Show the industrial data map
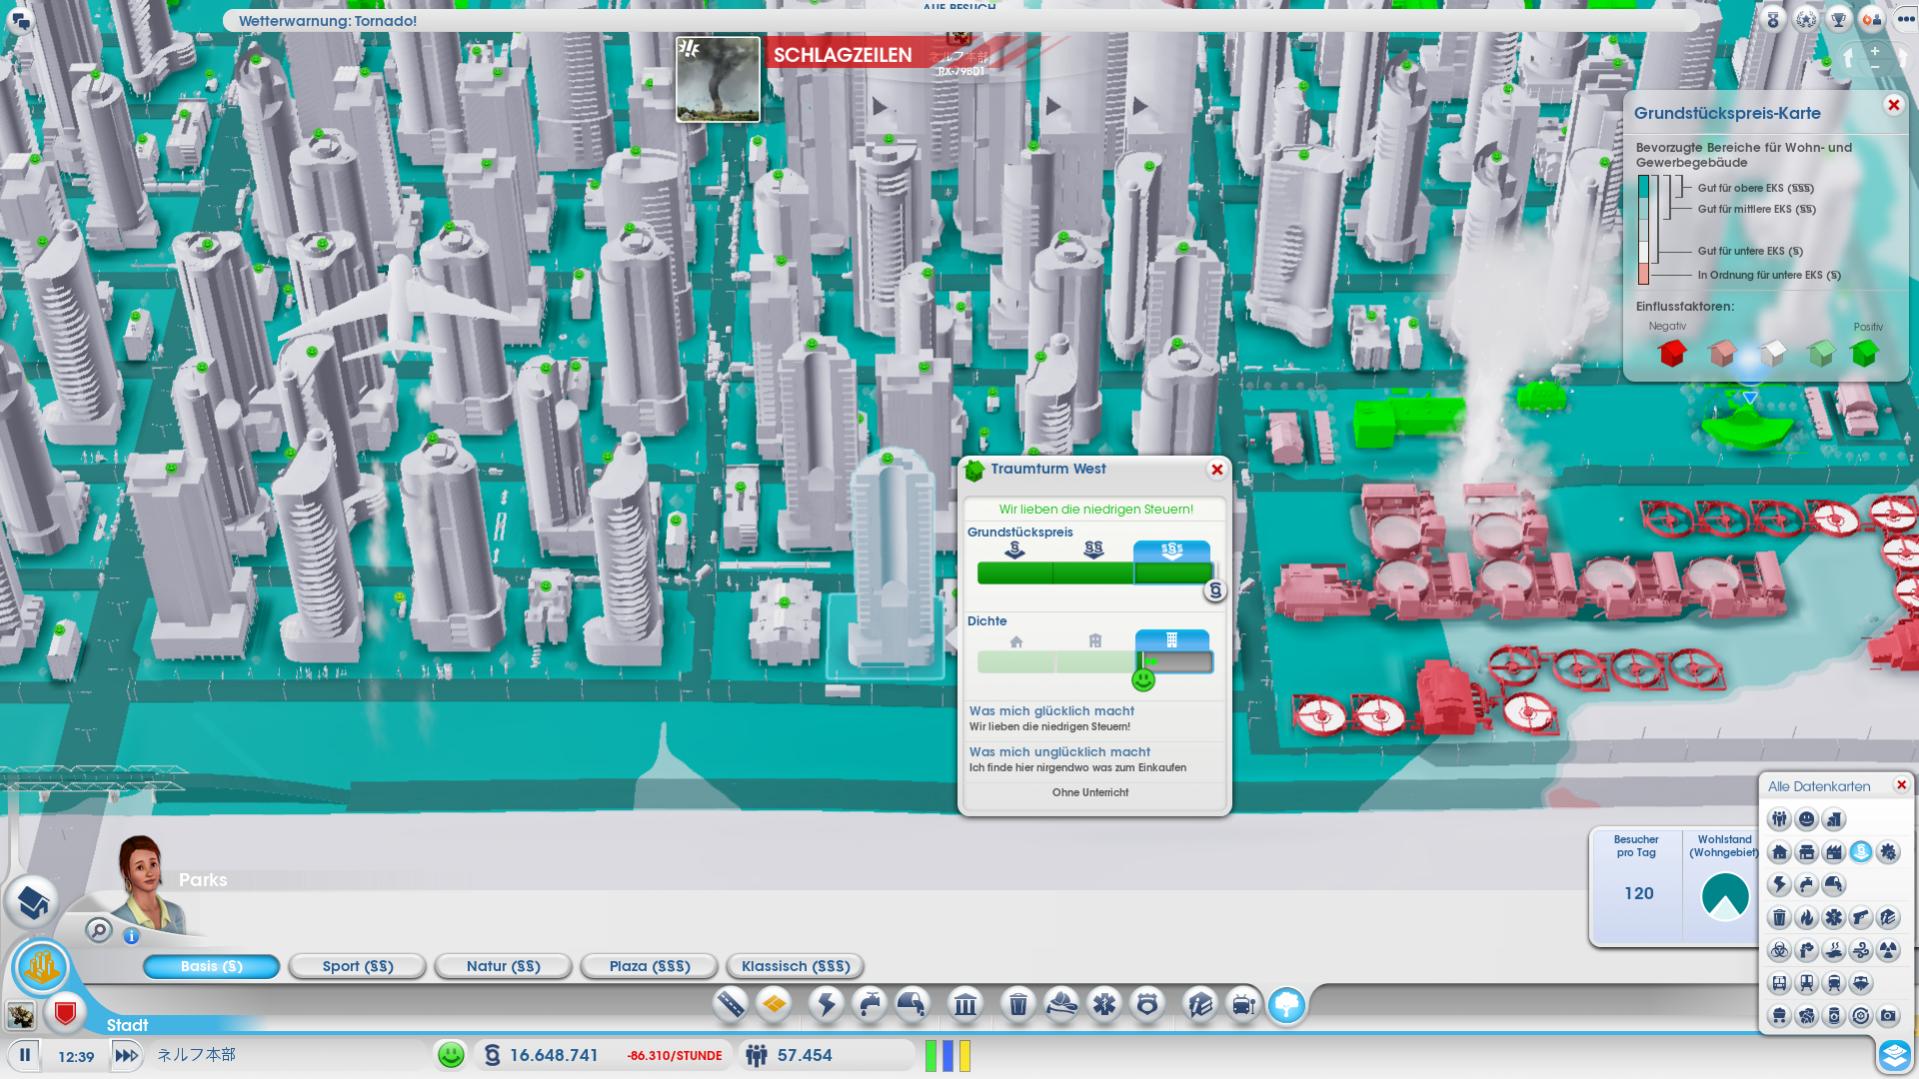The height and width of the screenshot is (1079, 1919). coord(1833,852)
